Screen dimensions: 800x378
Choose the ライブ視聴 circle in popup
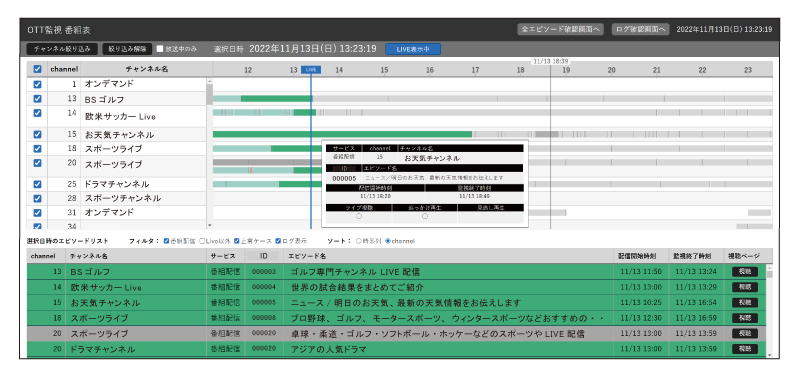(359, 216)
